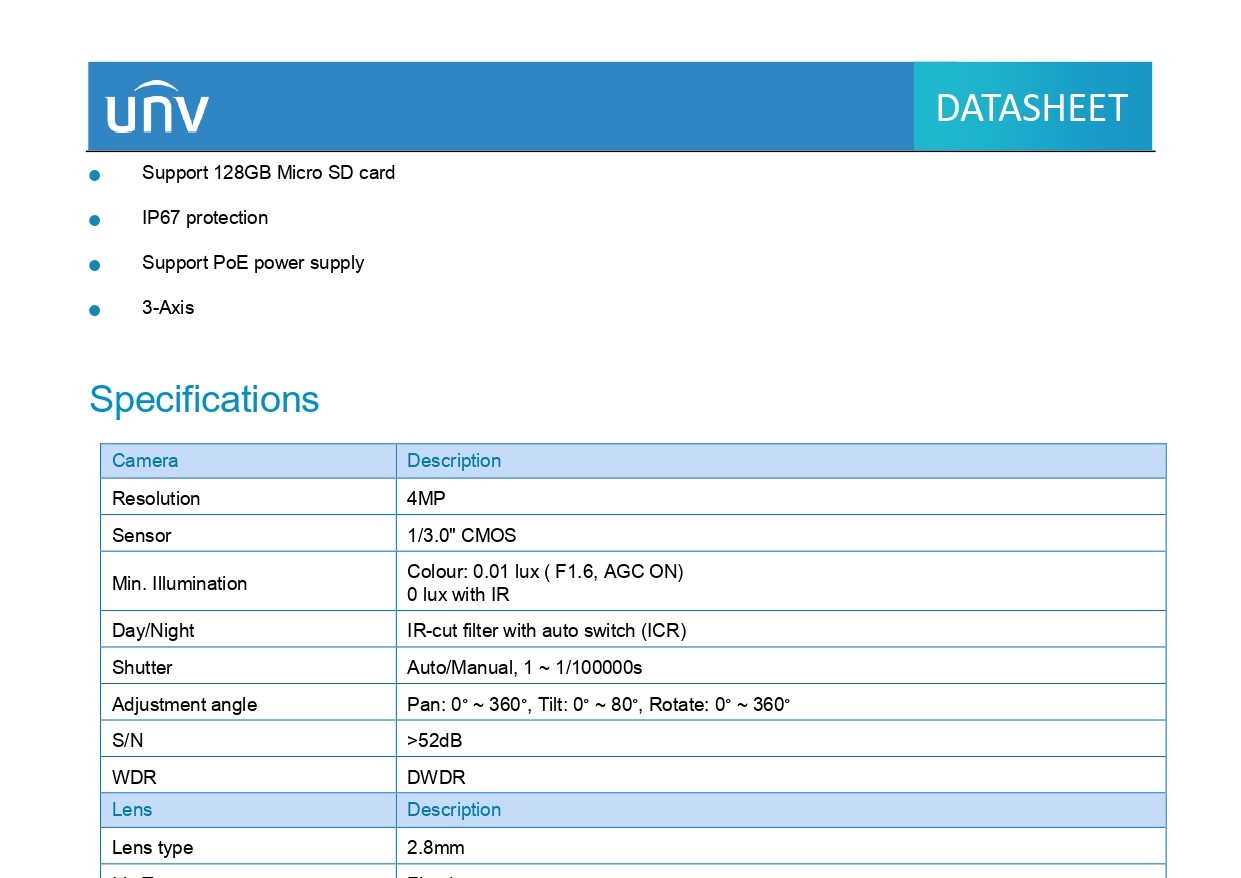Select 'IR-cut filter with auto switch (ICR)'
This screenshot has width=1241, height=878.
tap(546, 630)
